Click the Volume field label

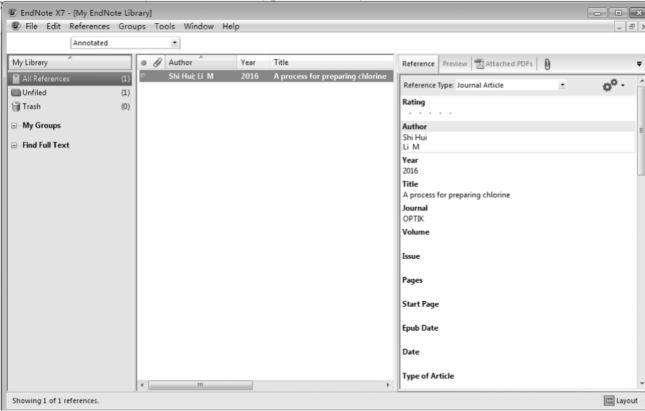[x=415, y=232]
